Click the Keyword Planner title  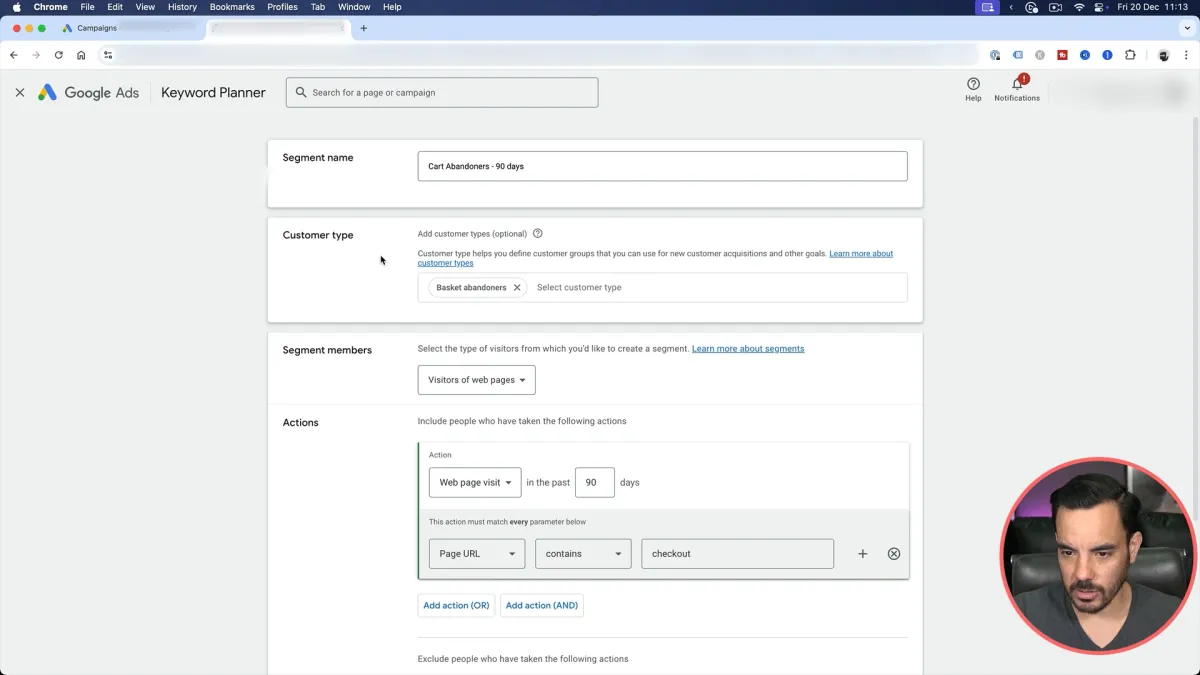[x=213, y=92]
